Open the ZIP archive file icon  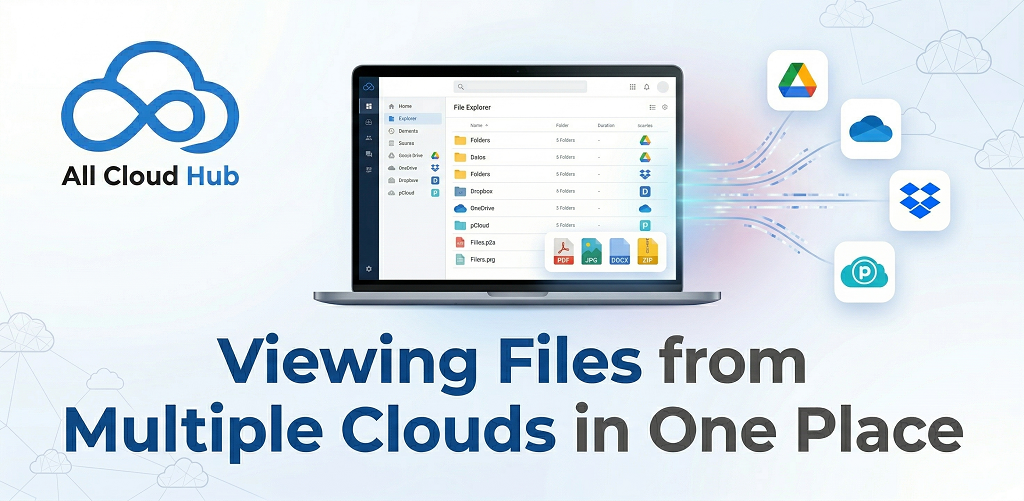[647, 252]
